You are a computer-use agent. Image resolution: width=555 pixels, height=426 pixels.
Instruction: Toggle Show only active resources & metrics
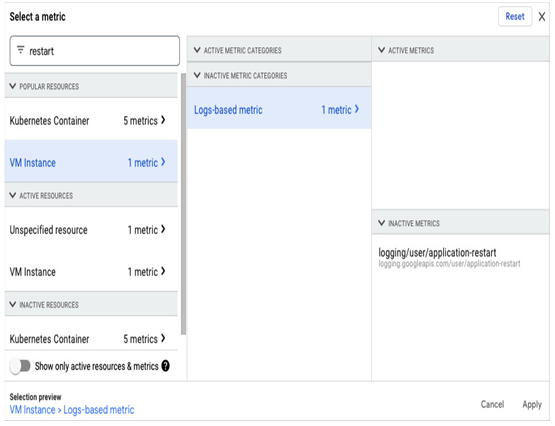coord(20,366)
